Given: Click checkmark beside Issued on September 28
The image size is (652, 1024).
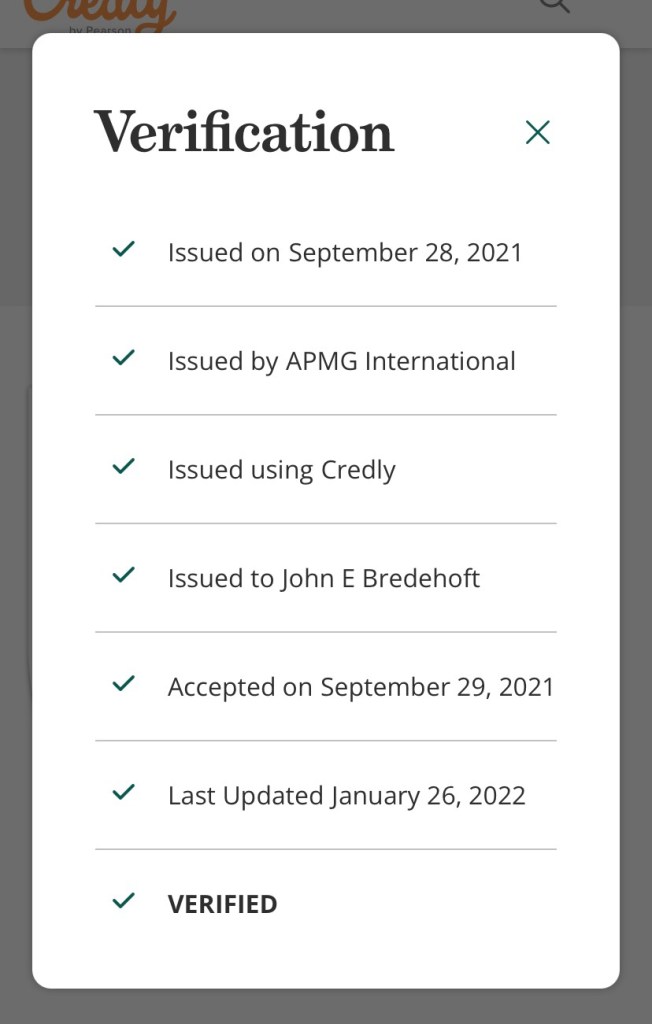Looking at the screenshot, I should click(x=124, y=250).
